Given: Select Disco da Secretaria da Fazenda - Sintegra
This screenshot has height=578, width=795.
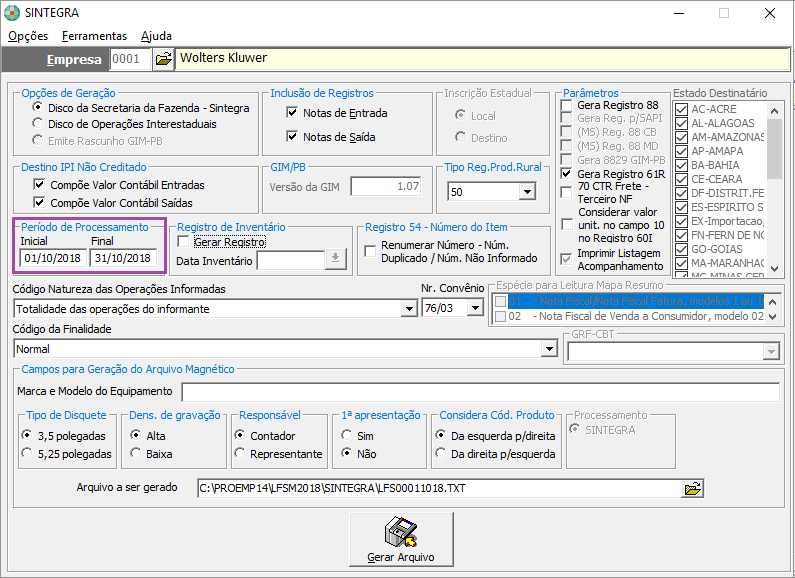Looking at the screenshot, I should [x=38, y=107].
